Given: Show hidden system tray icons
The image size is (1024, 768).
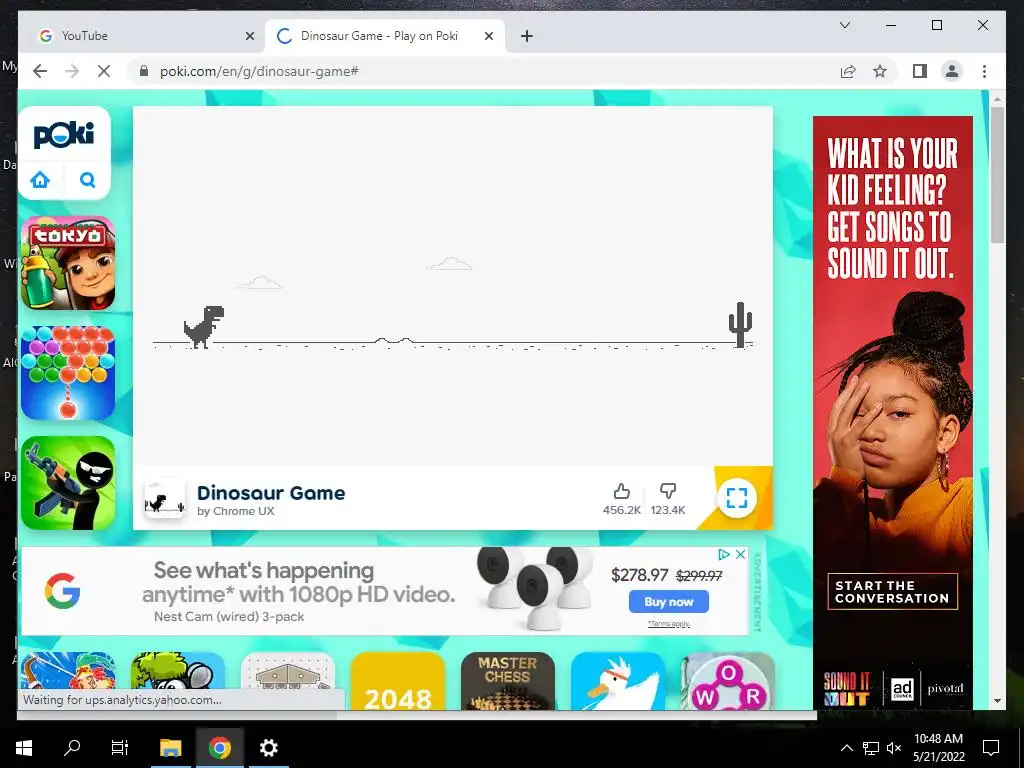Looking at the screenshot, I should point(846,748).
